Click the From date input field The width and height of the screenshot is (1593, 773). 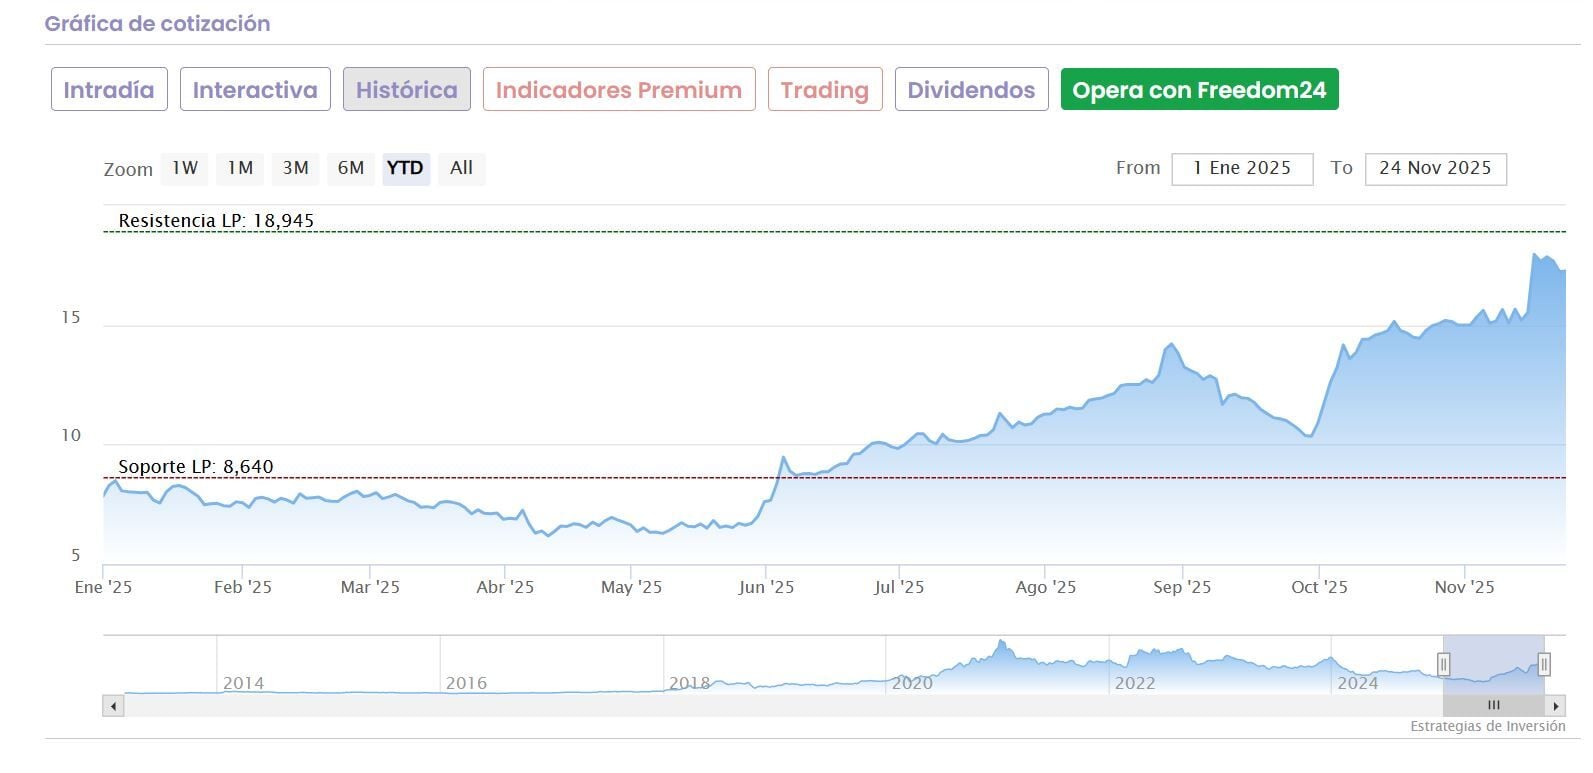pos(1241,168)
